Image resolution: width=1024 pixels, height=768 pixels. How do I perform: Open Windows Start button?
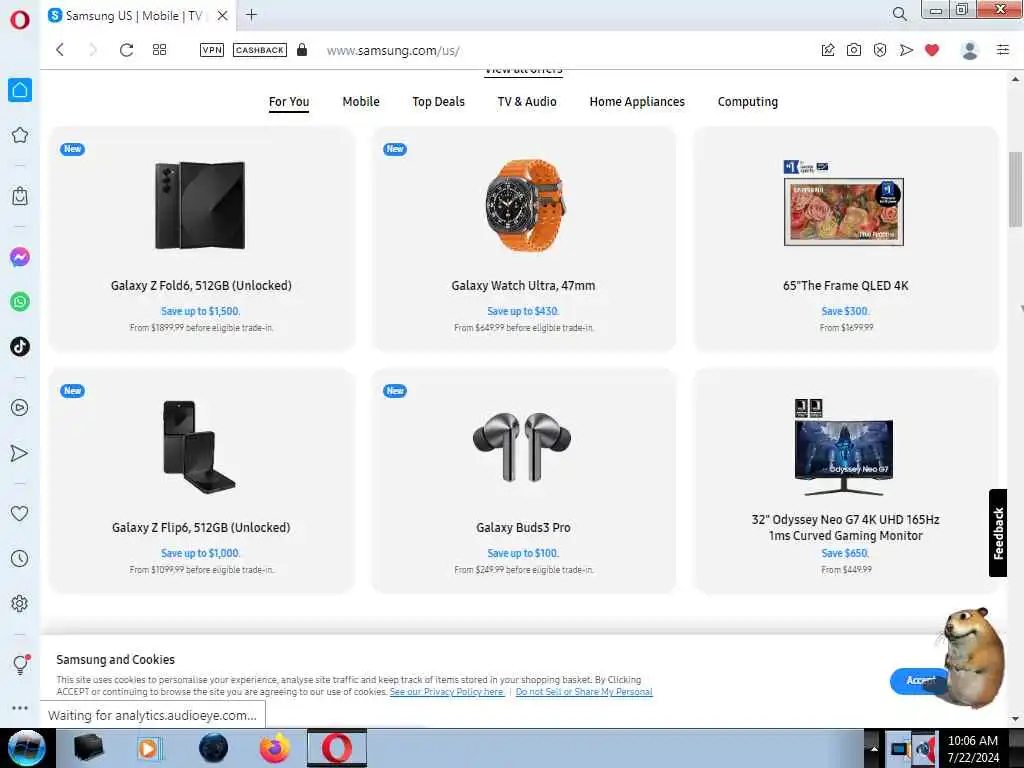(27, 748)
